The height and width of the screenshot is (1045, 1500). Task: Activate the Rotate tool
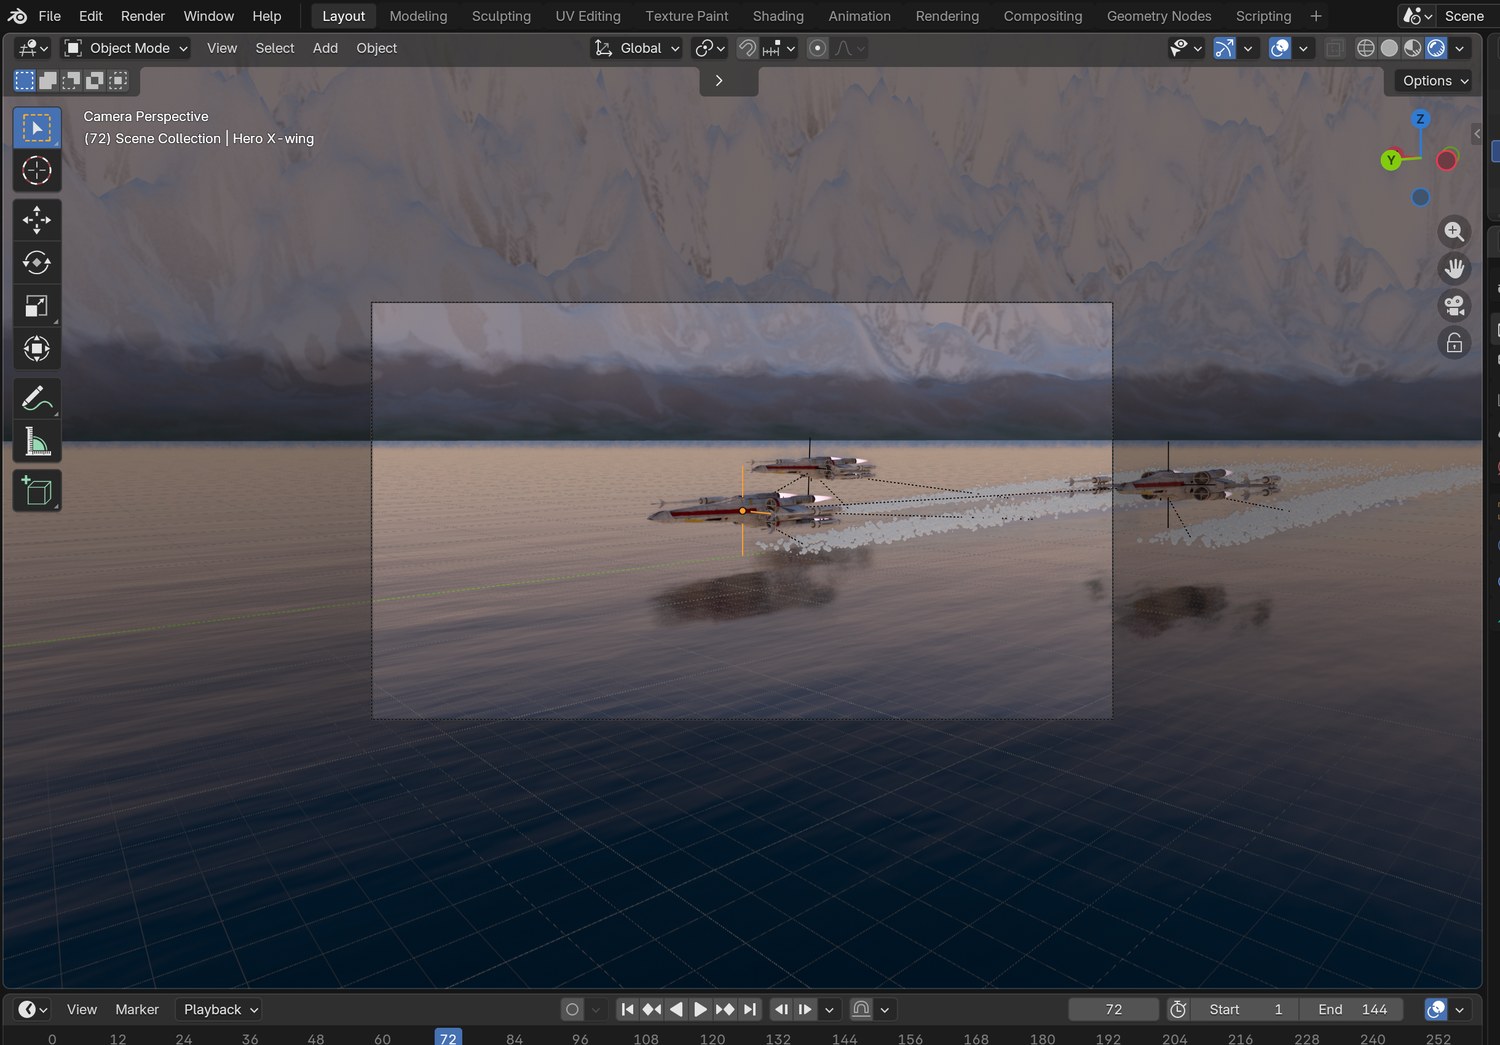pyautogui.click(x=37, y=263)
